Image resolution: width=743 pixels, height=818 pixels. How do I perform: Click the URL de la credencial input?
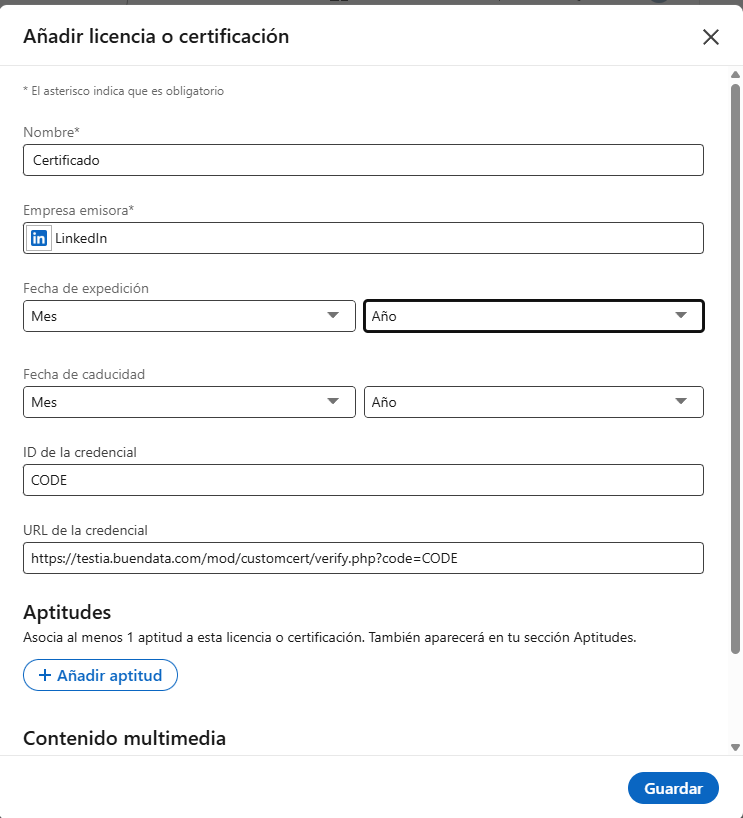[363, 558]
